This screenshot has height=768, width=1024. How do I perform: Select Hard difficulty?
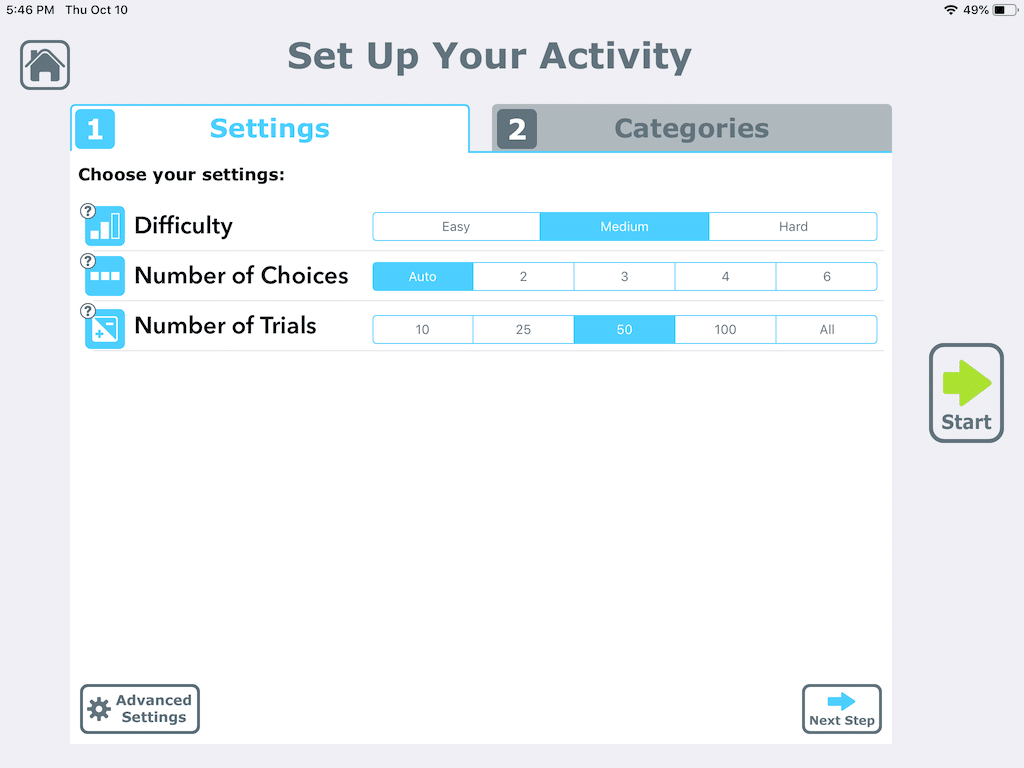(792, 226)
